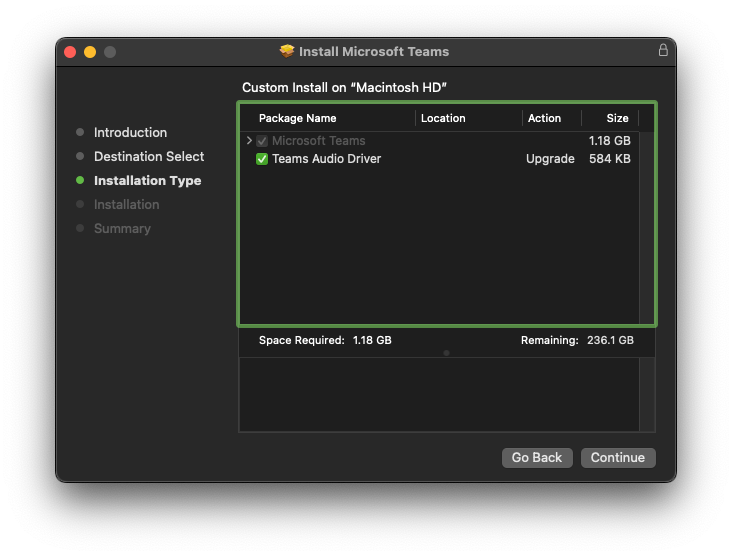Click the Location column header
The width and height of the screenshot is (732, 556).
[x=443, y=118]
